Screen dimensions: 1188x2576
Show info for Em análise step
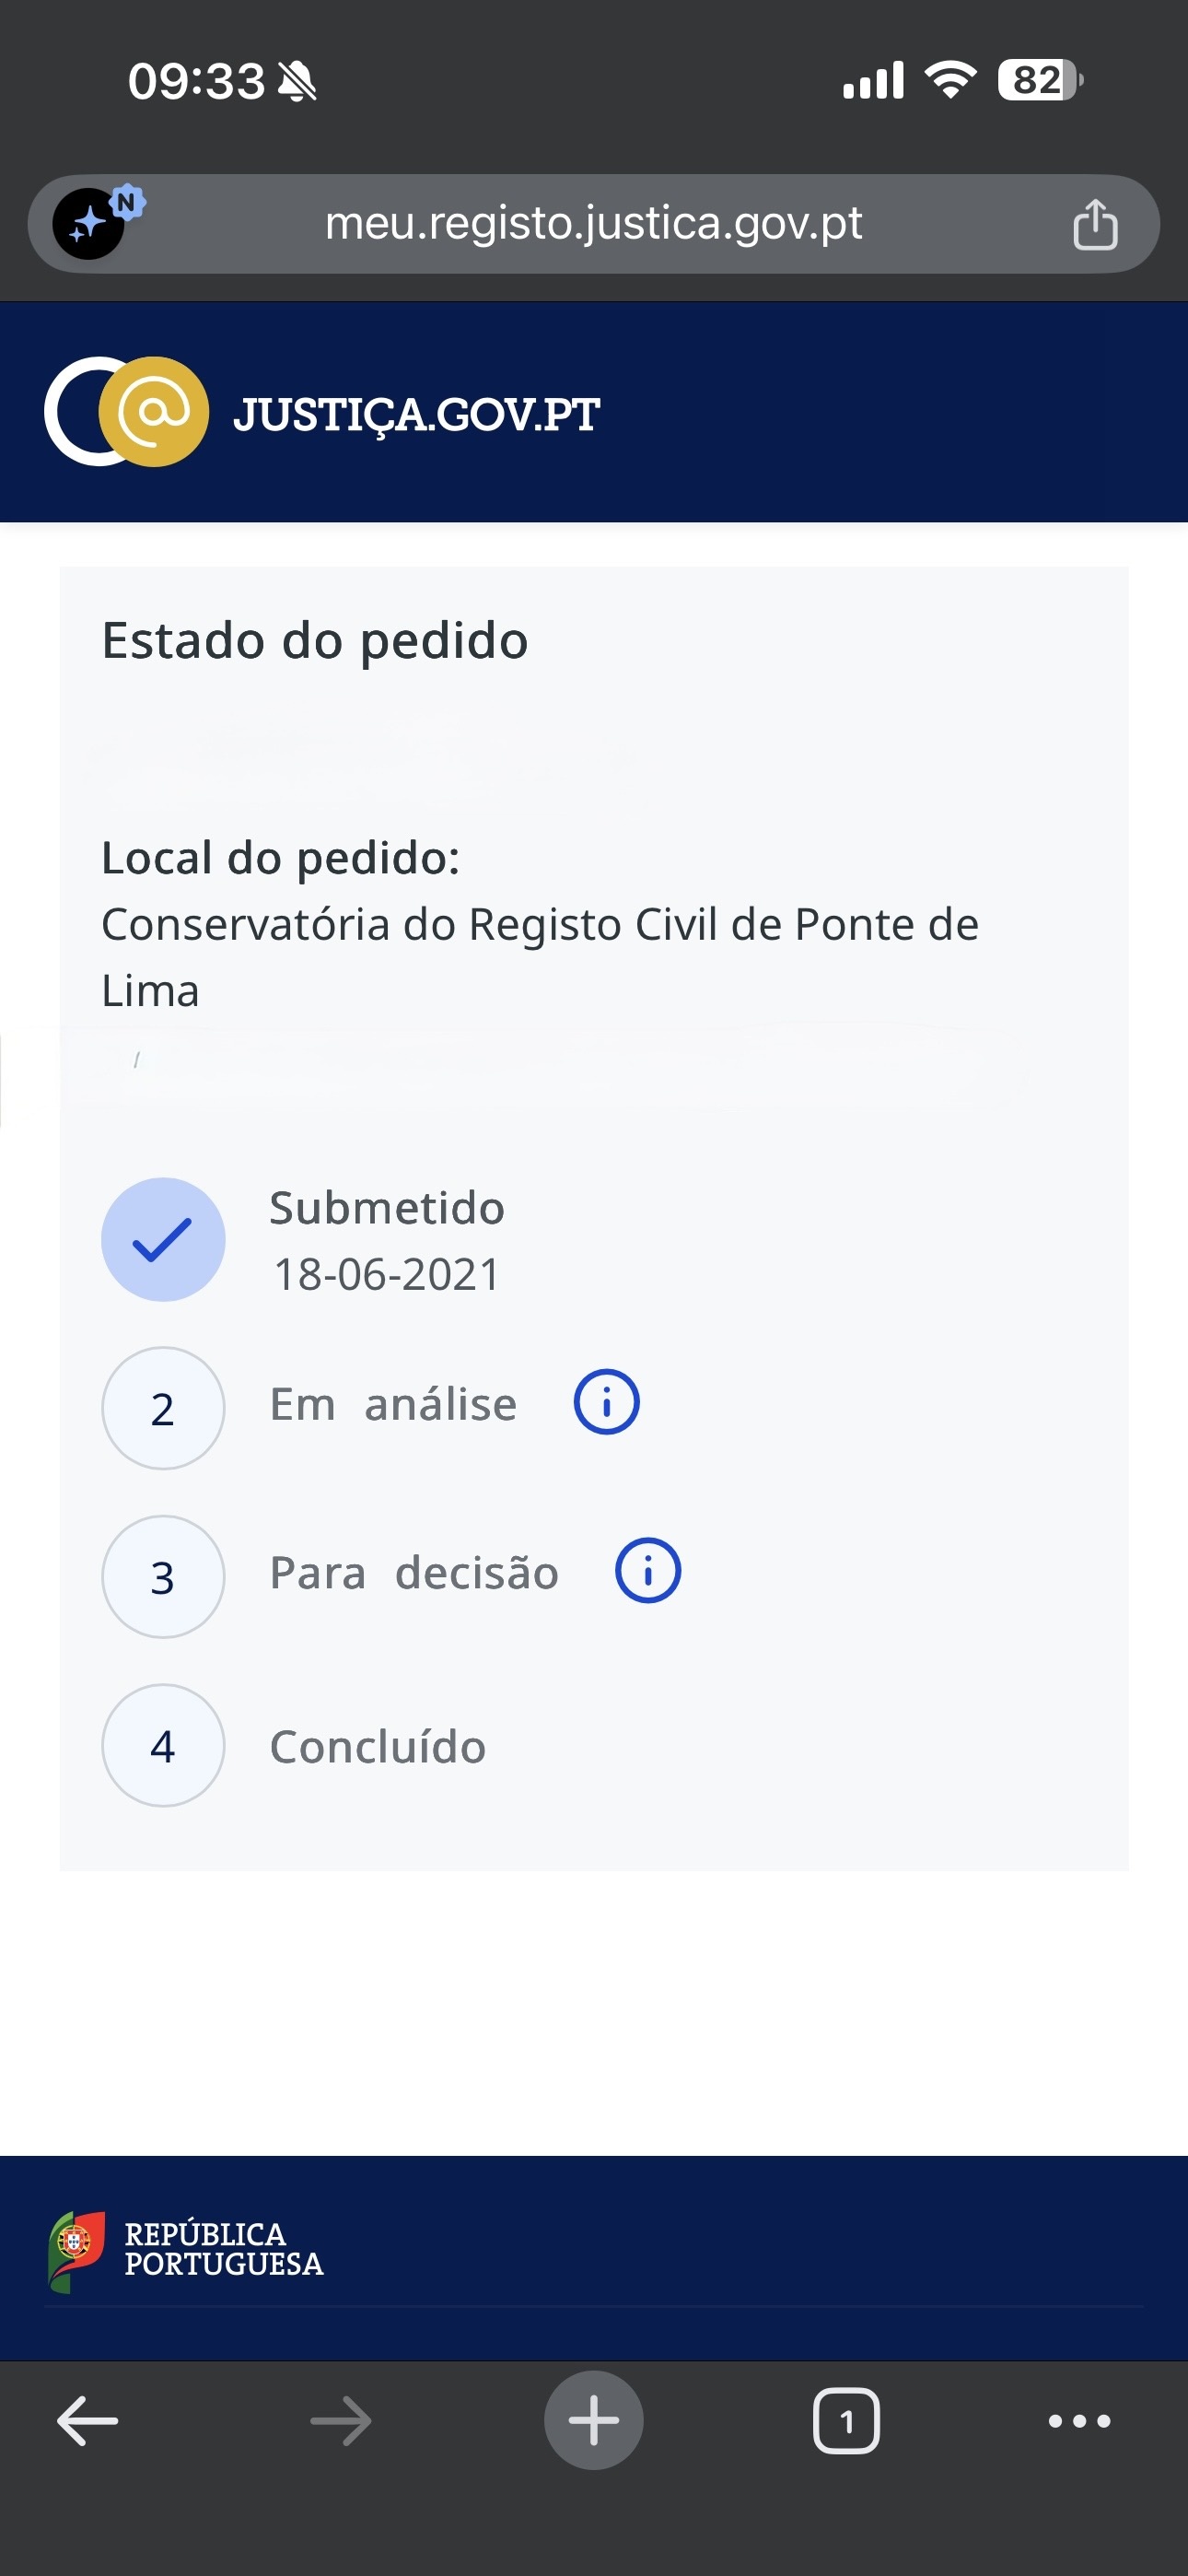606,1401
